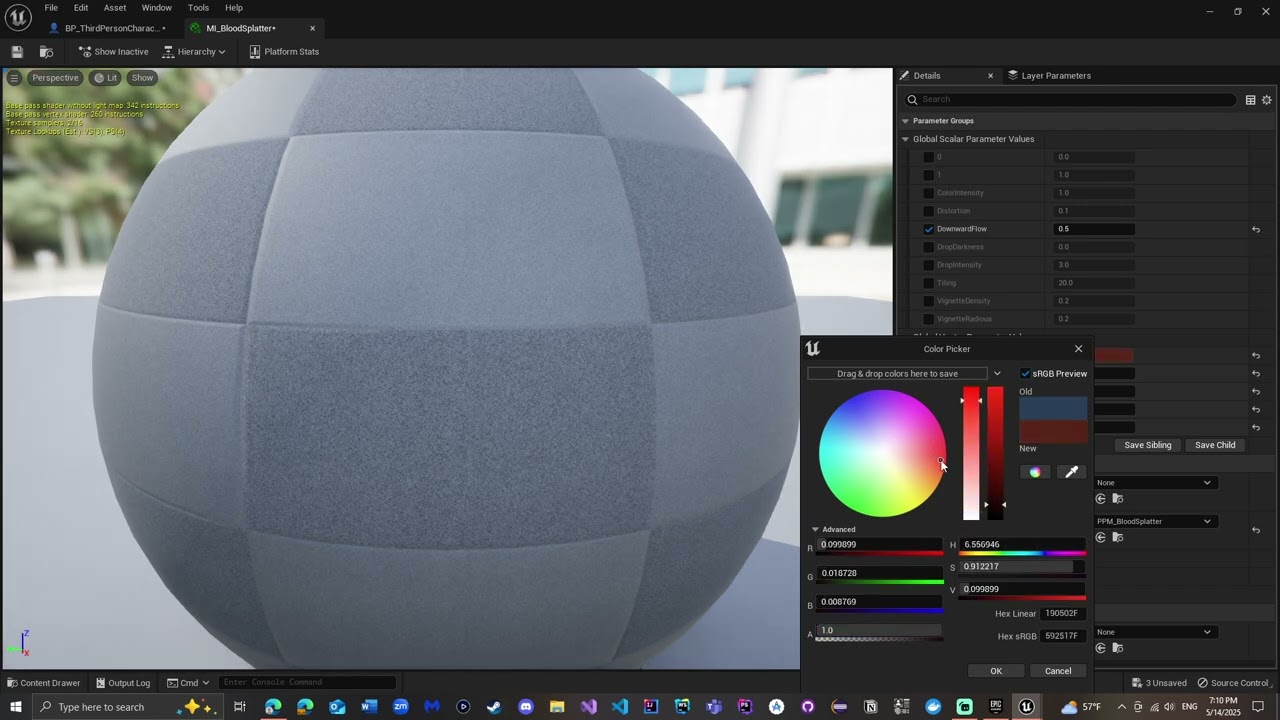Open the Perspective view mode dropdown
This screenshot has height=720, width=1280.
coord(54,78)
